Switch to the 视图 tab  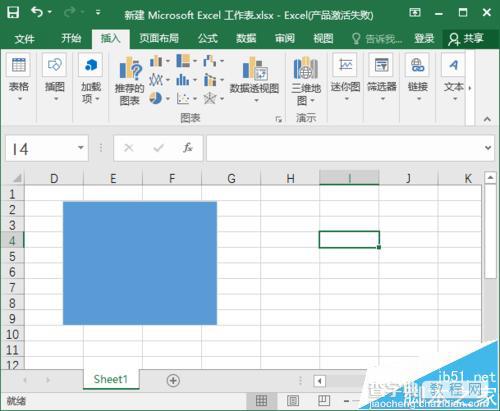pyautogui.click(x=323, y=38)
